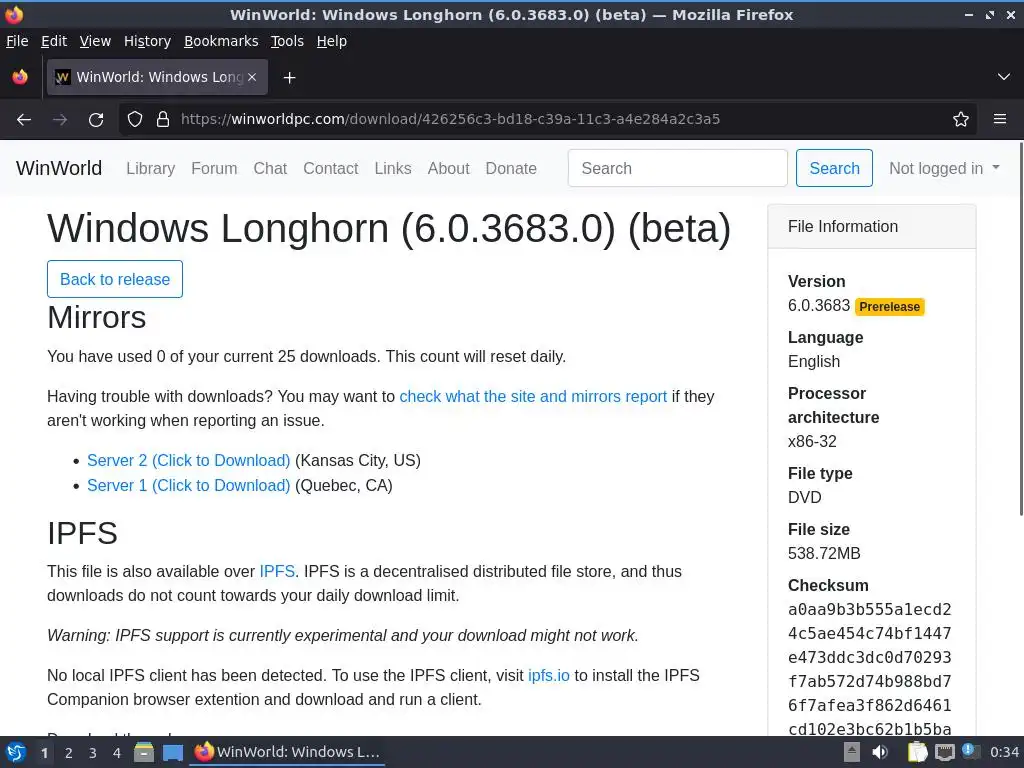Visit the ipfs.io link
Viewport: 1024px width, 768px height.
549,675
